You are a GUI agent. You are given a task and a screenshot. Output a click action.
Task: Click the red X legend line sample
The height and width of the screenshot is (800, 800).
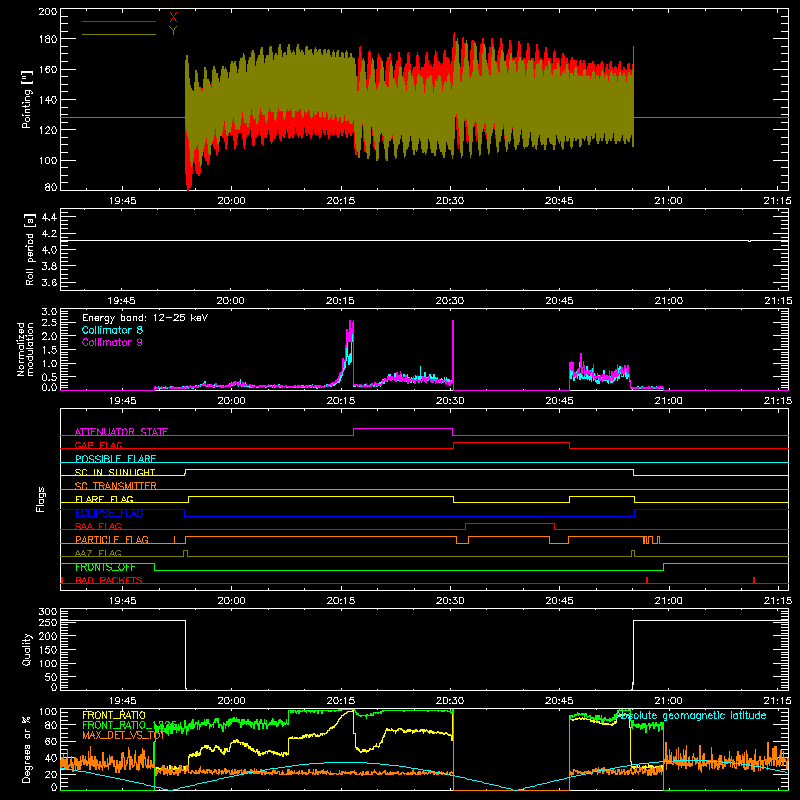tap(119, 21)
